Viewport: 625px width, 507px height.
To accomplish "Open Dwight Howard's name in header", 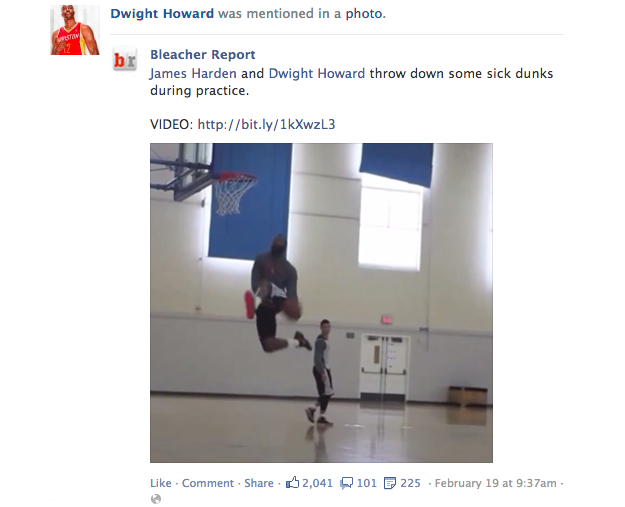I will [x=162, y=14].
